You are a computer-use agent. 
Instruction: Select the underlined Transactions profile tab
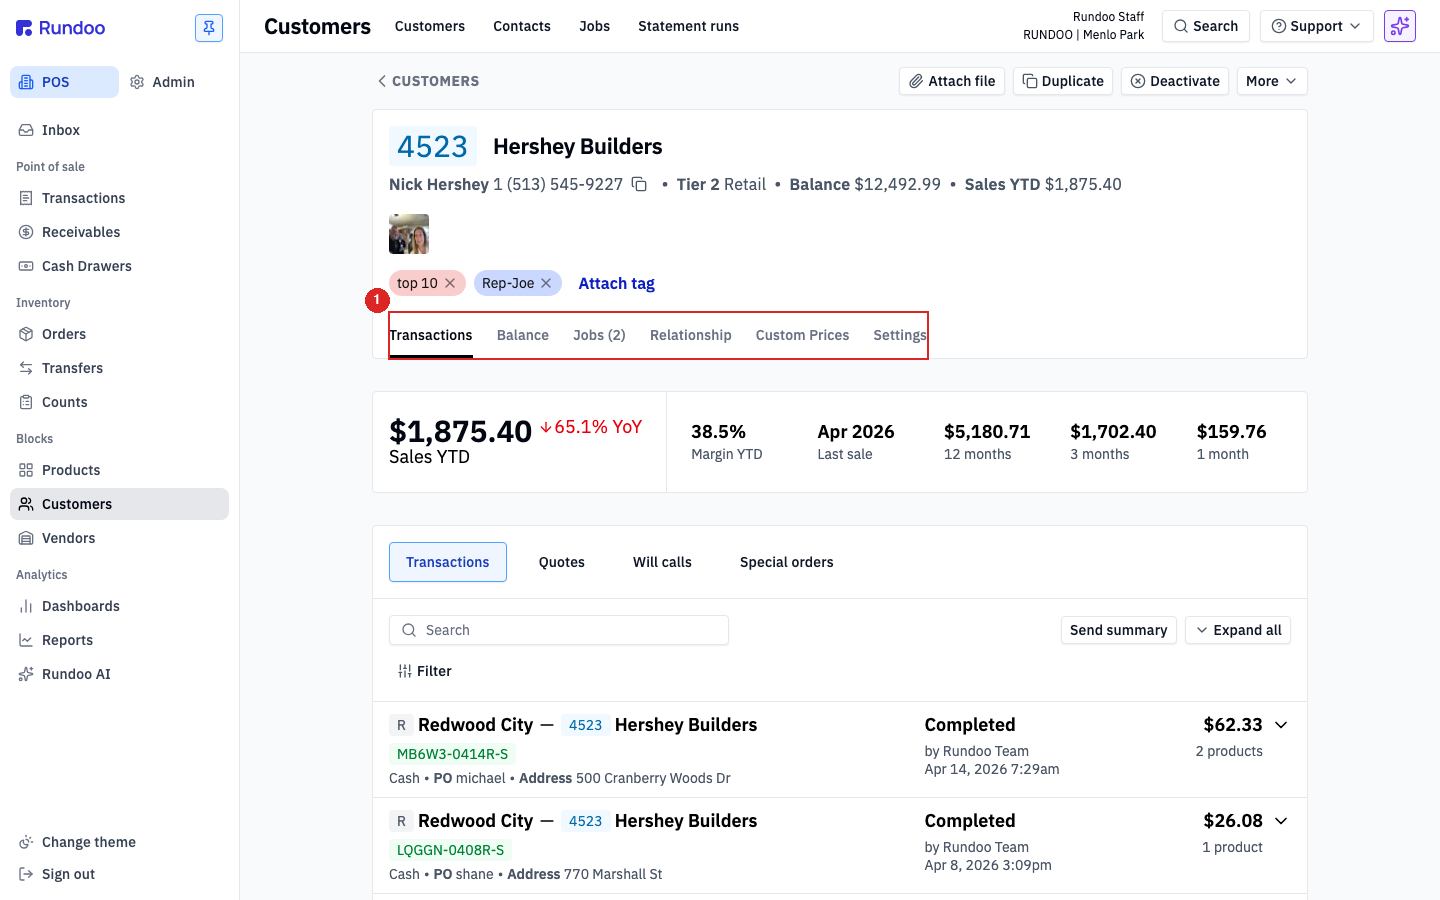[431, 335]
